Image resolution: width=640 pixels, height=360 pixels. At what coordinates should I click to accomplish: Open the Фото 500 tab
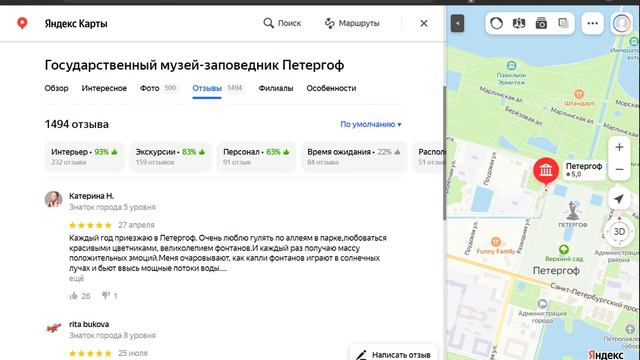point(158,88)
